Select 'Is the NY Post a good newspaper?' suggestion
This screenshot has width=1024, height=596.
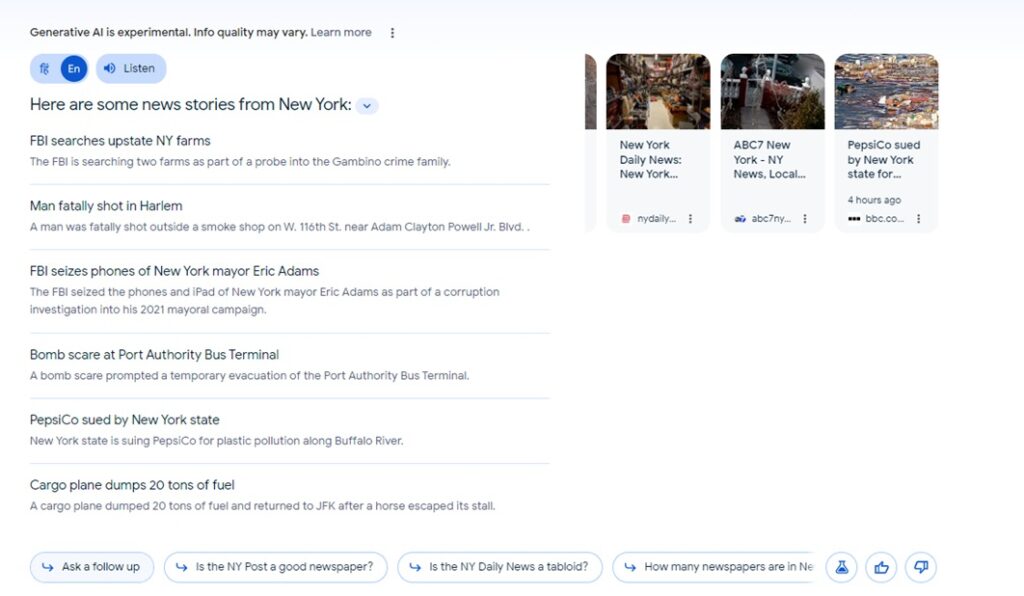tap(276, 567)
